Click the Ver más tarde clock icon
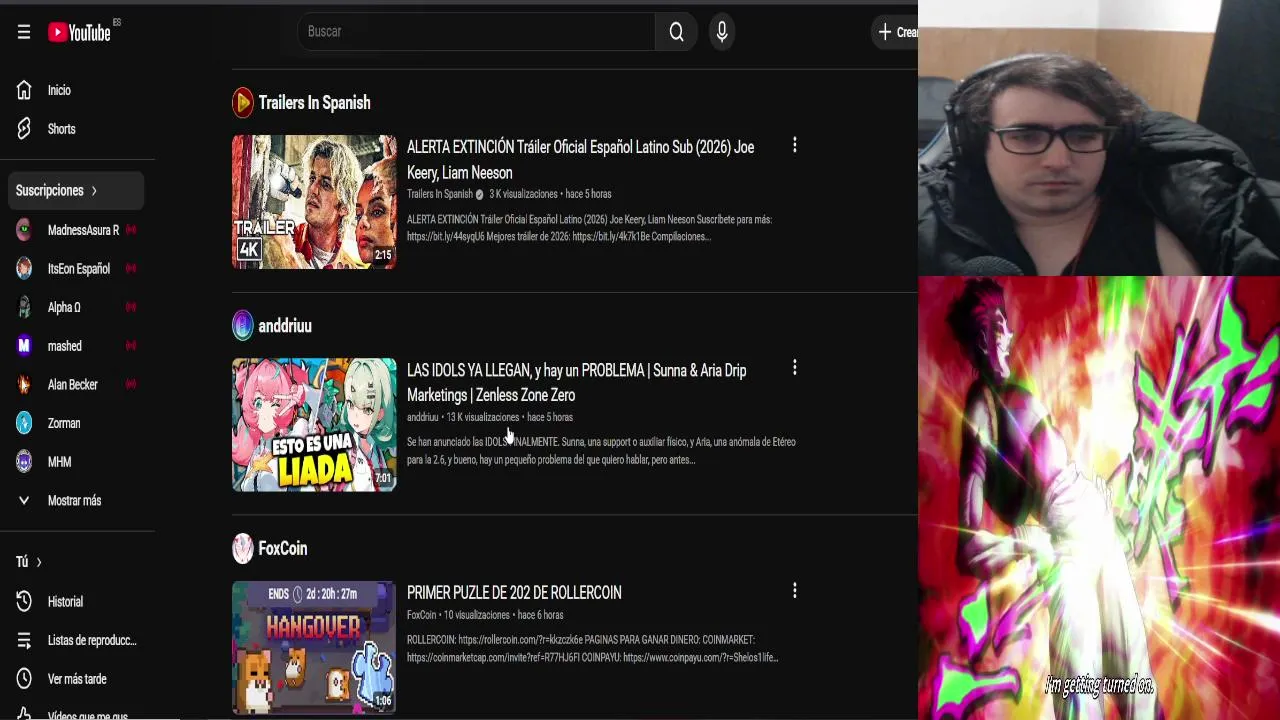Screen dimensions: 1280x720 24,679
